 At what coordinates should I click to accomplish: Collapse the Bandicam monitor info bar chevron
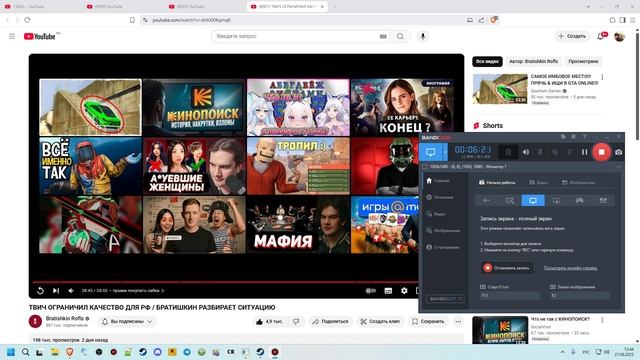coord(618,167)
